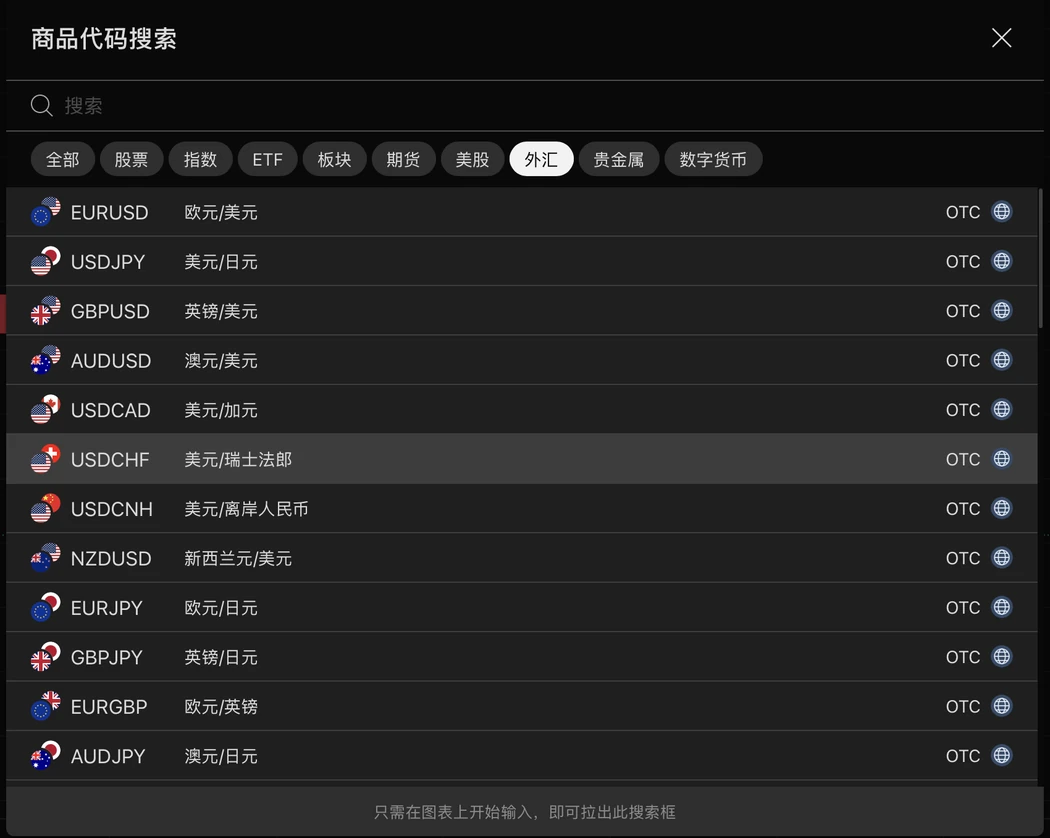
Task: Select the 股票 category filter
Action: (x=131, y=159)
